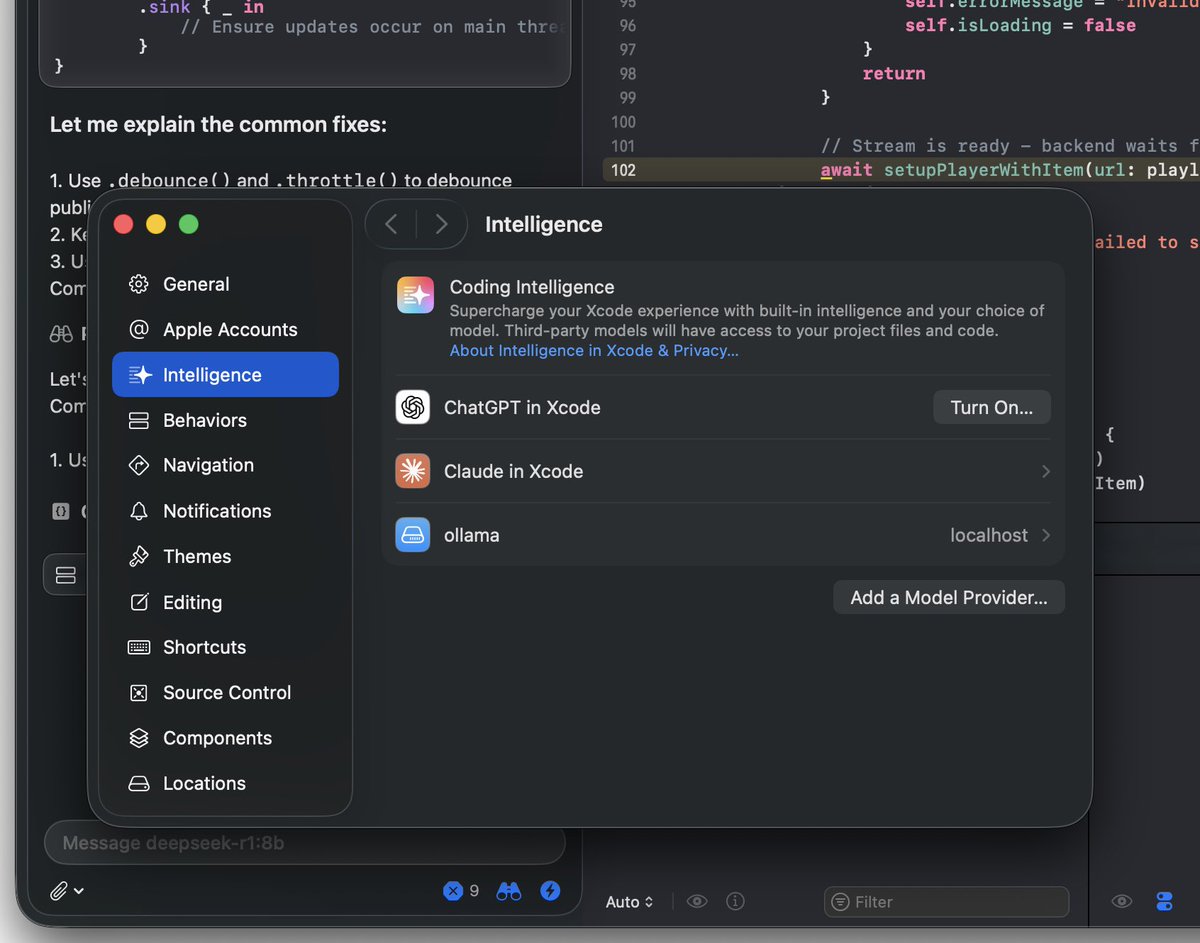Open the Notifications settings pane
This screenshot has width=1200, height=943.
coord(225,511)
